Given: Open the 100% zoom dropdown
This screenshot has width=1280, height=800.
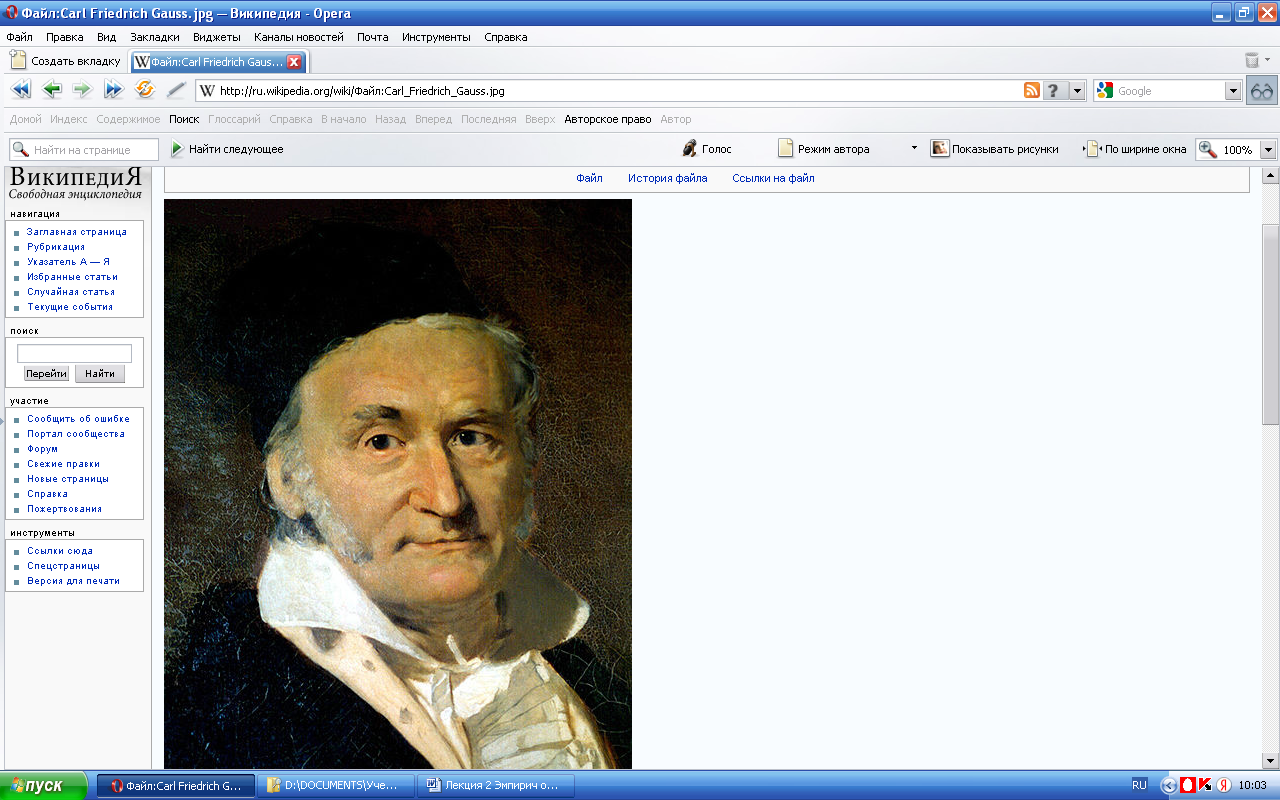Looking at the screenshot, I should click(x=1268, y=149).
